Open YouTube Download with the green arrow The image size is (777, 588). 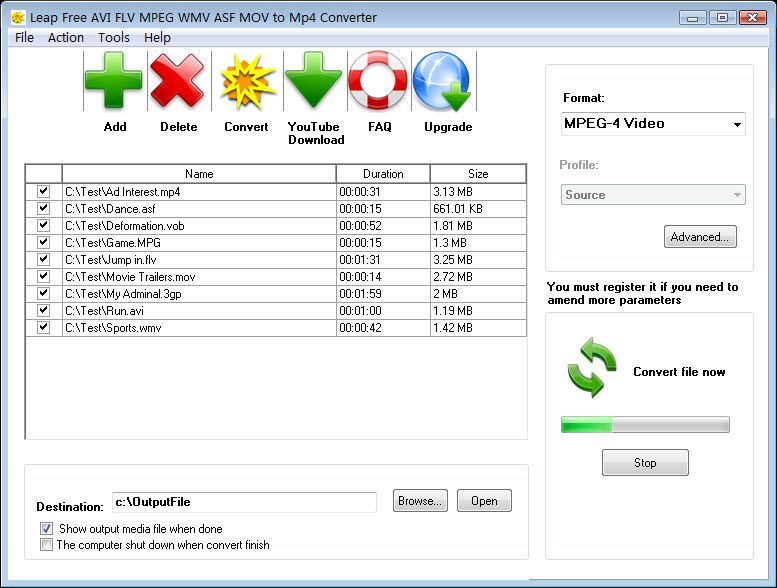[313, 80]
